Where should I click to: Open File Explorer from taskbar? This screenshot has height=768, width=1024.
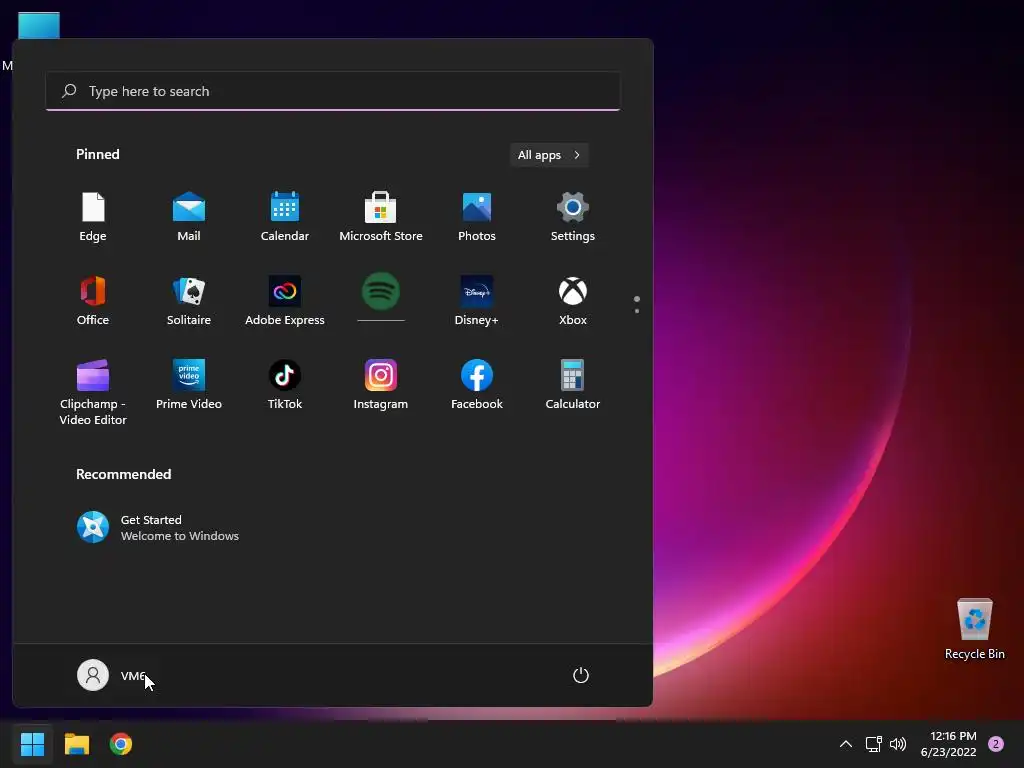77,744
